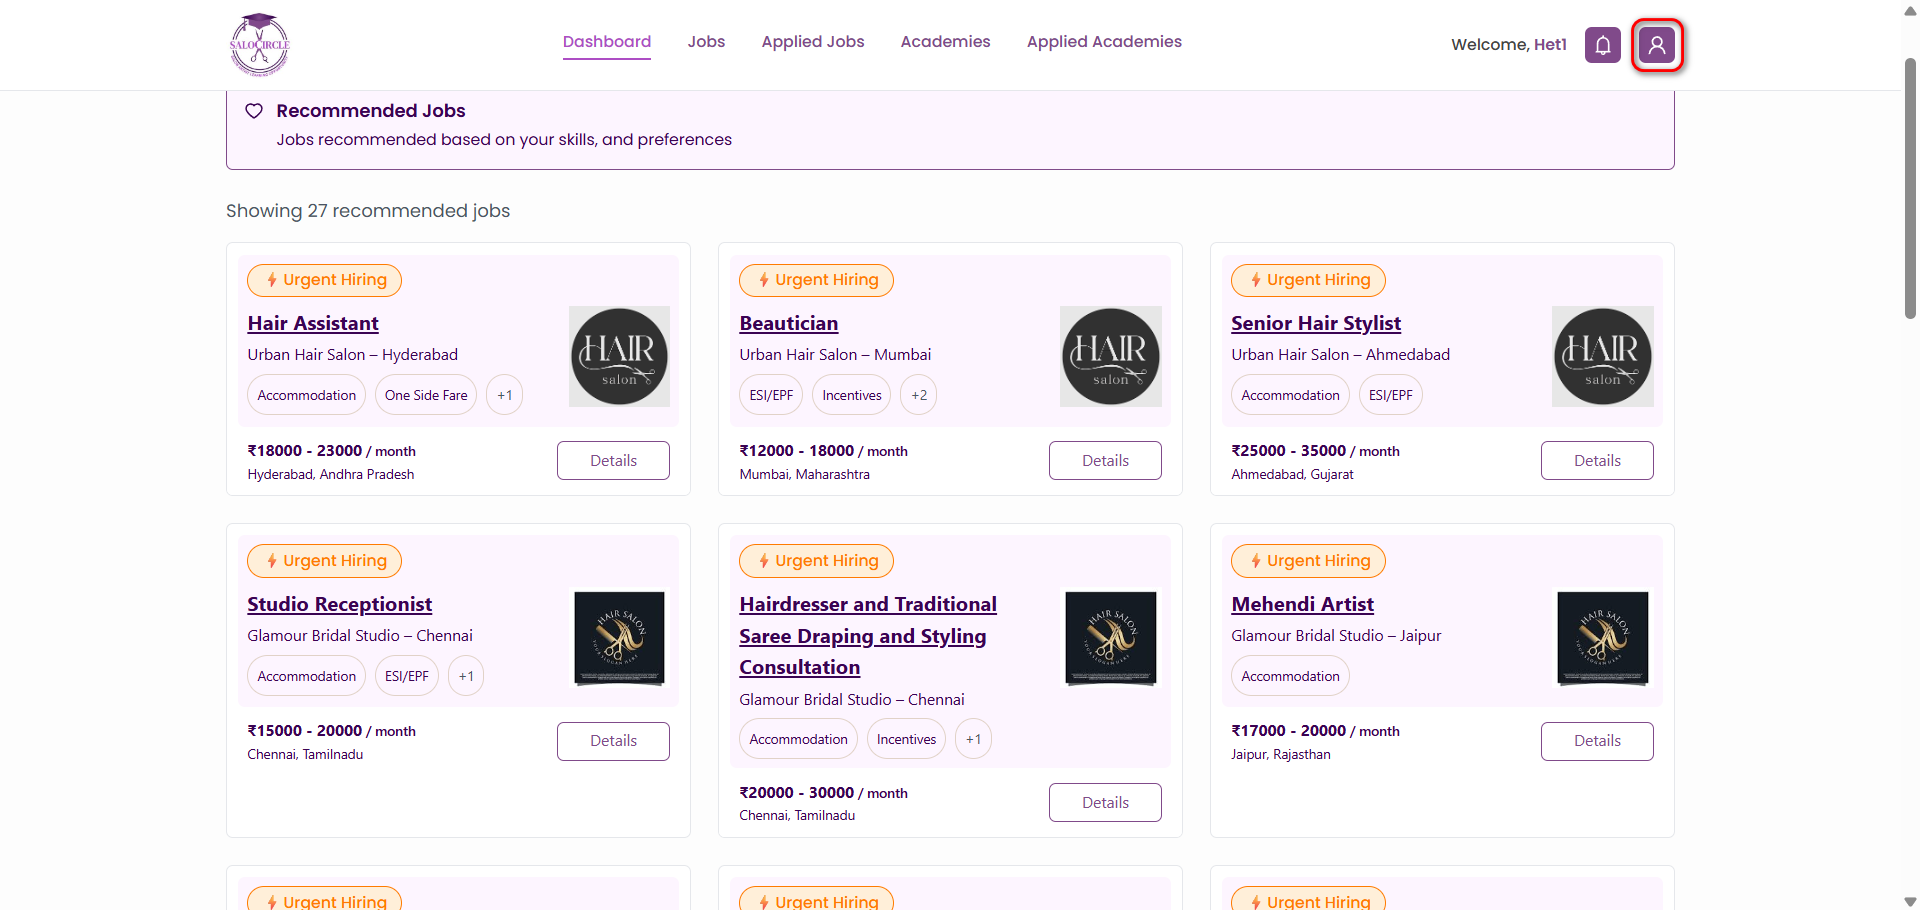Expand +1 benefits on Hair Assistant card
The width and height of the screenshot is (1920, 910).
[x=505, y=395]
